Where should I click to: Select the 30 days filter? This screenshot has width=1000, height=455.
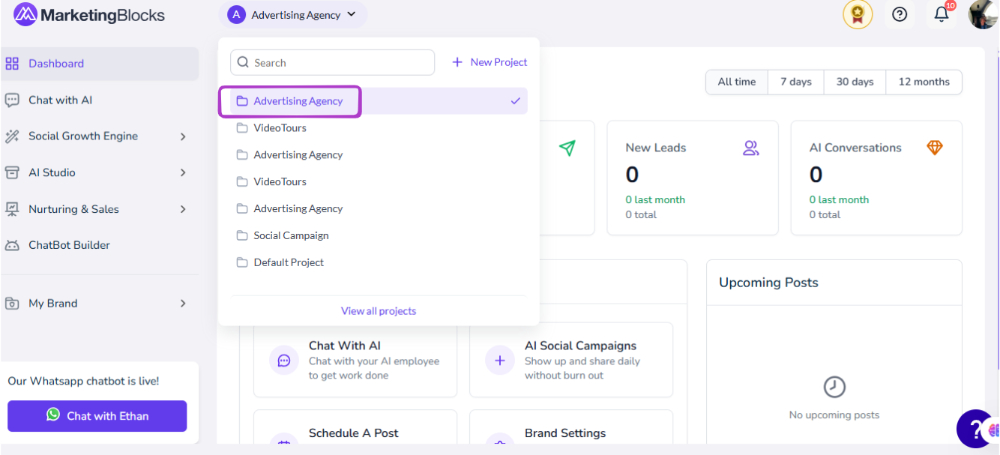point(855,82)
